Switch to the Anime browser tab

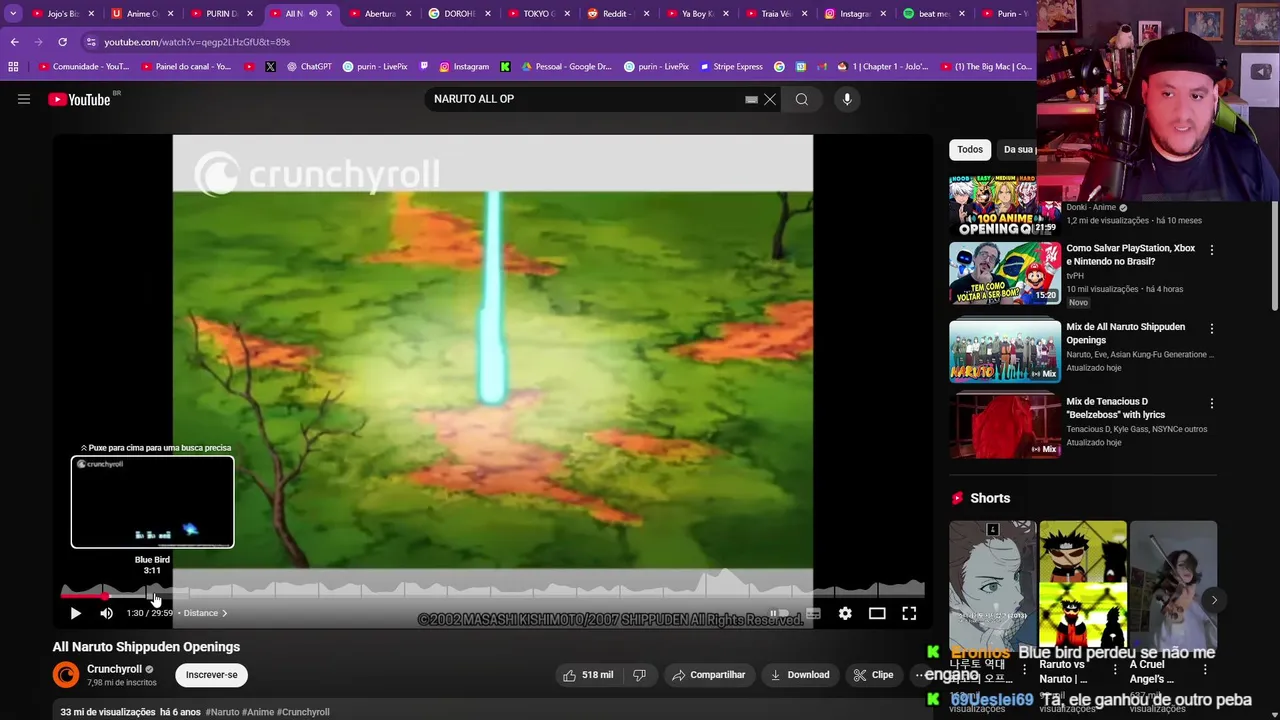pos(140,14)
